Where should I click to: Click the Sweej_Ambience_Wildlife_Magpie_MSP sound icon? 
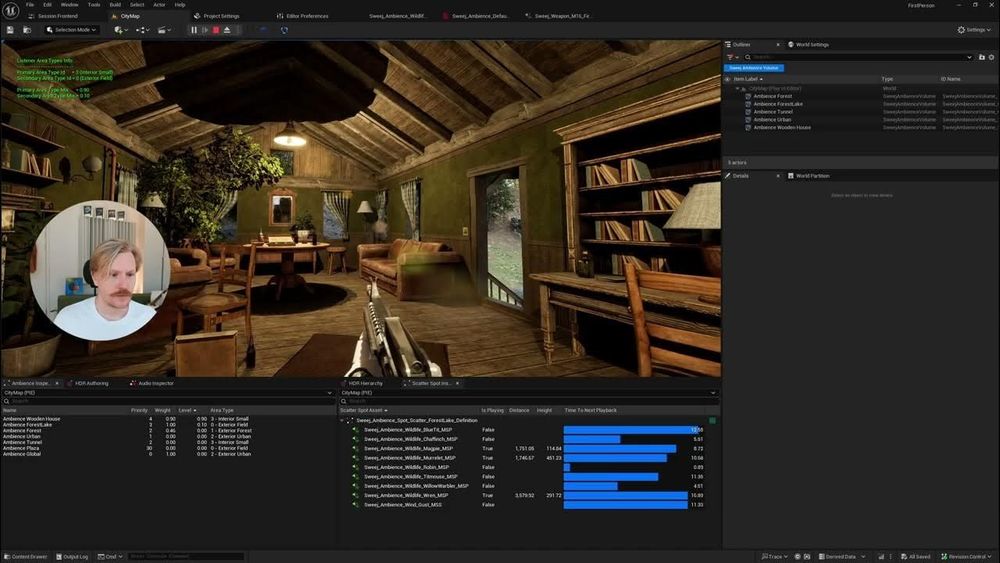coord(356,449)
